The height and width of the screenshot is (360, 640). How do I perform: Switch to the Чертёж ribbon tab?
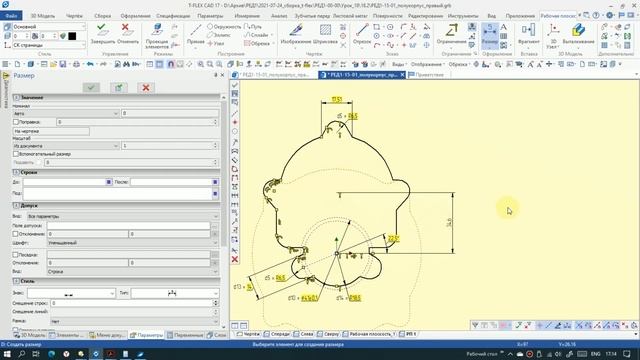[x=74, y=16]
